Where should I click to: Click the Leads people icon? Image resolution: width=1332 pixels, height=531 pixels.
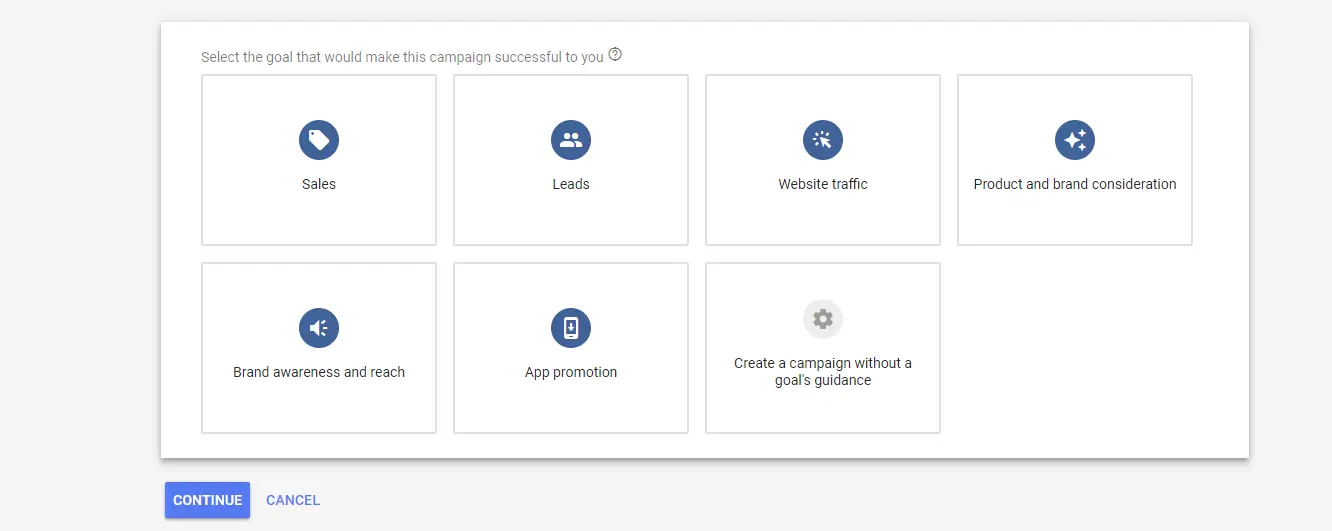(571, 140)
